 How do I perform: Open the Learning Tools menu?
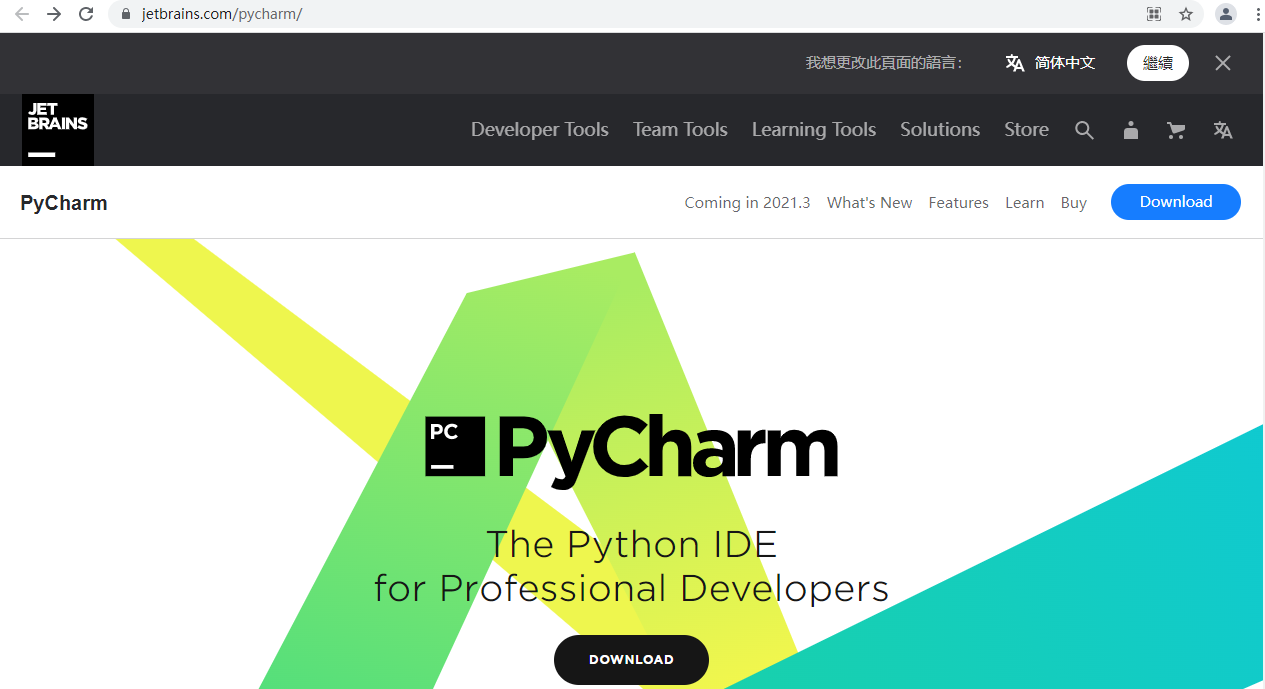[x=814, y=130]
